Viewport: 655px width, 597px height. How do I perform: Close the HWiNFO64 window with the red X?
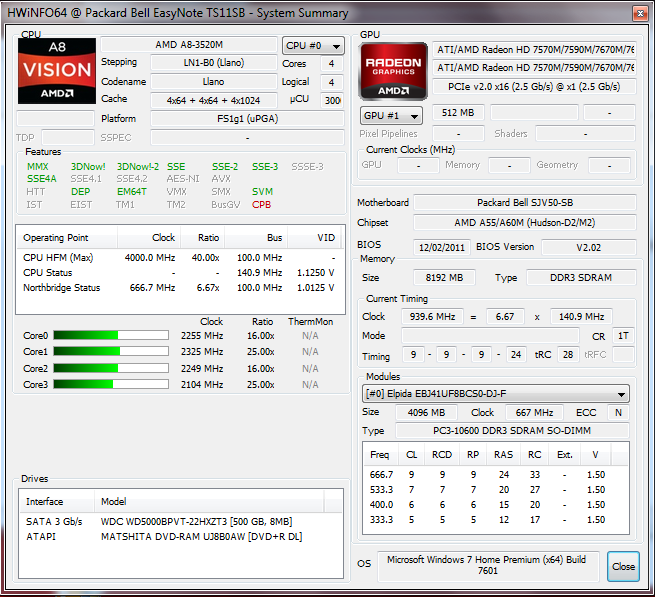pyautogui.click(x=640, y=13)
